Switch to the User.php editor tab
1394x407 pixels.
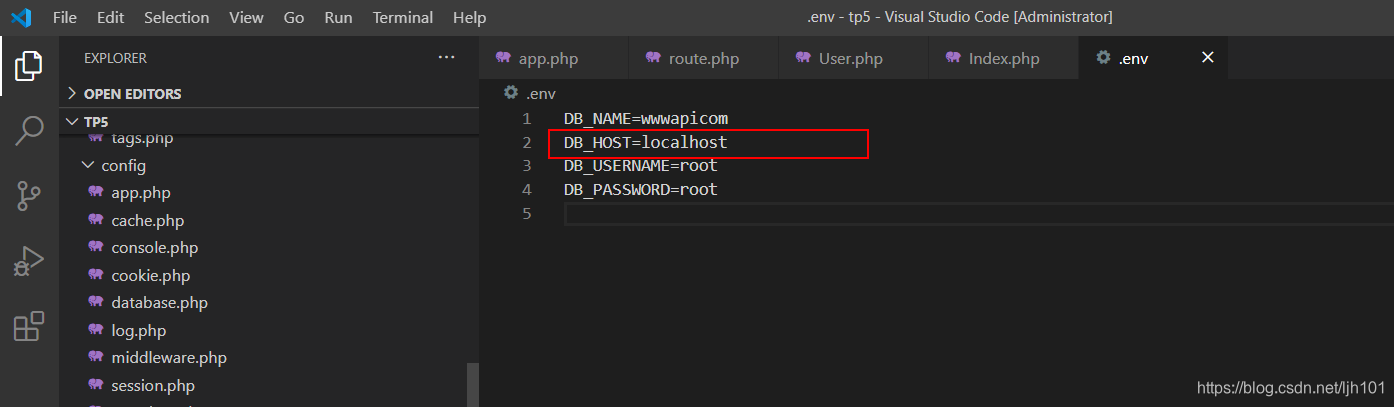point(854,58)
